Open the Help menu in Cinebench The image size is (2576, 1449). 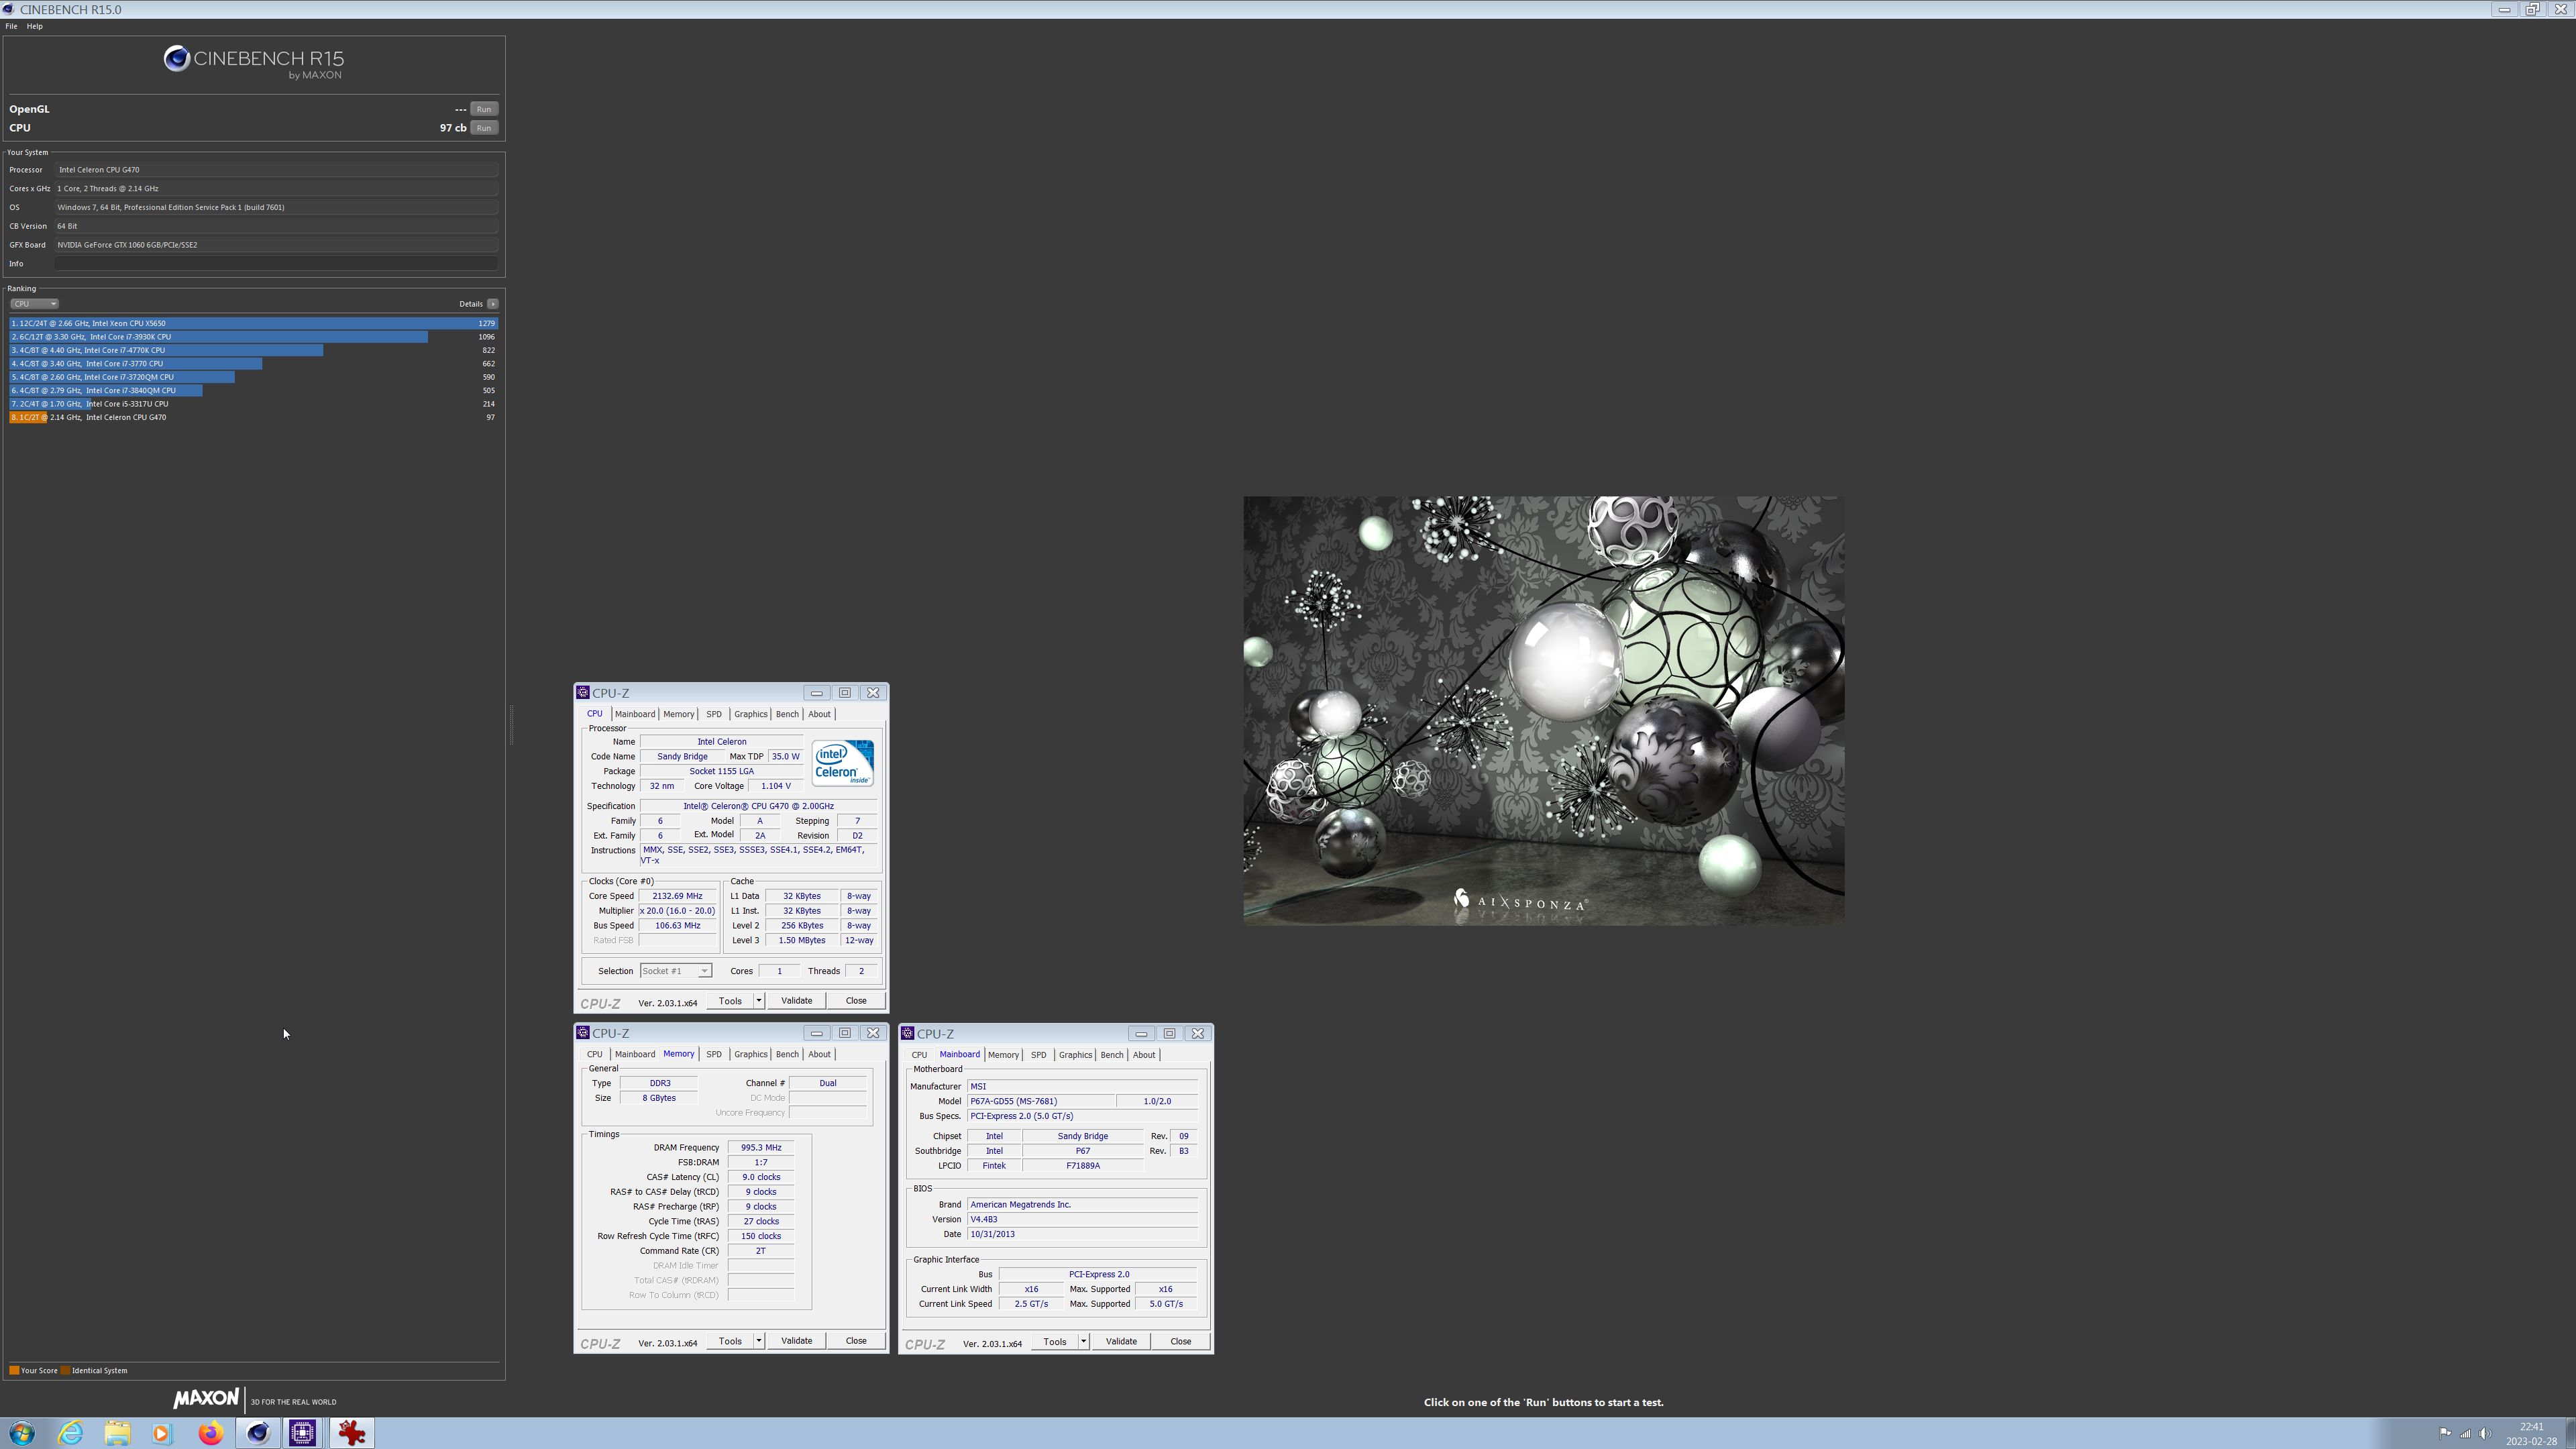point(34,26)
